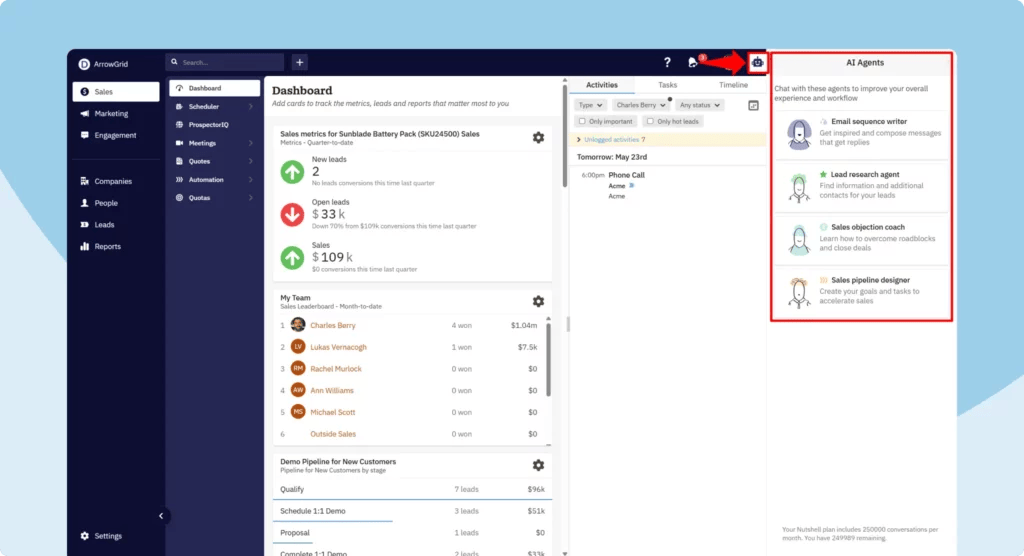The width and height of the screenshot is (1024, 556).
Task: Open settings gear for Sales metrics card
Action: pyautogui.click(x=538, y=137)
